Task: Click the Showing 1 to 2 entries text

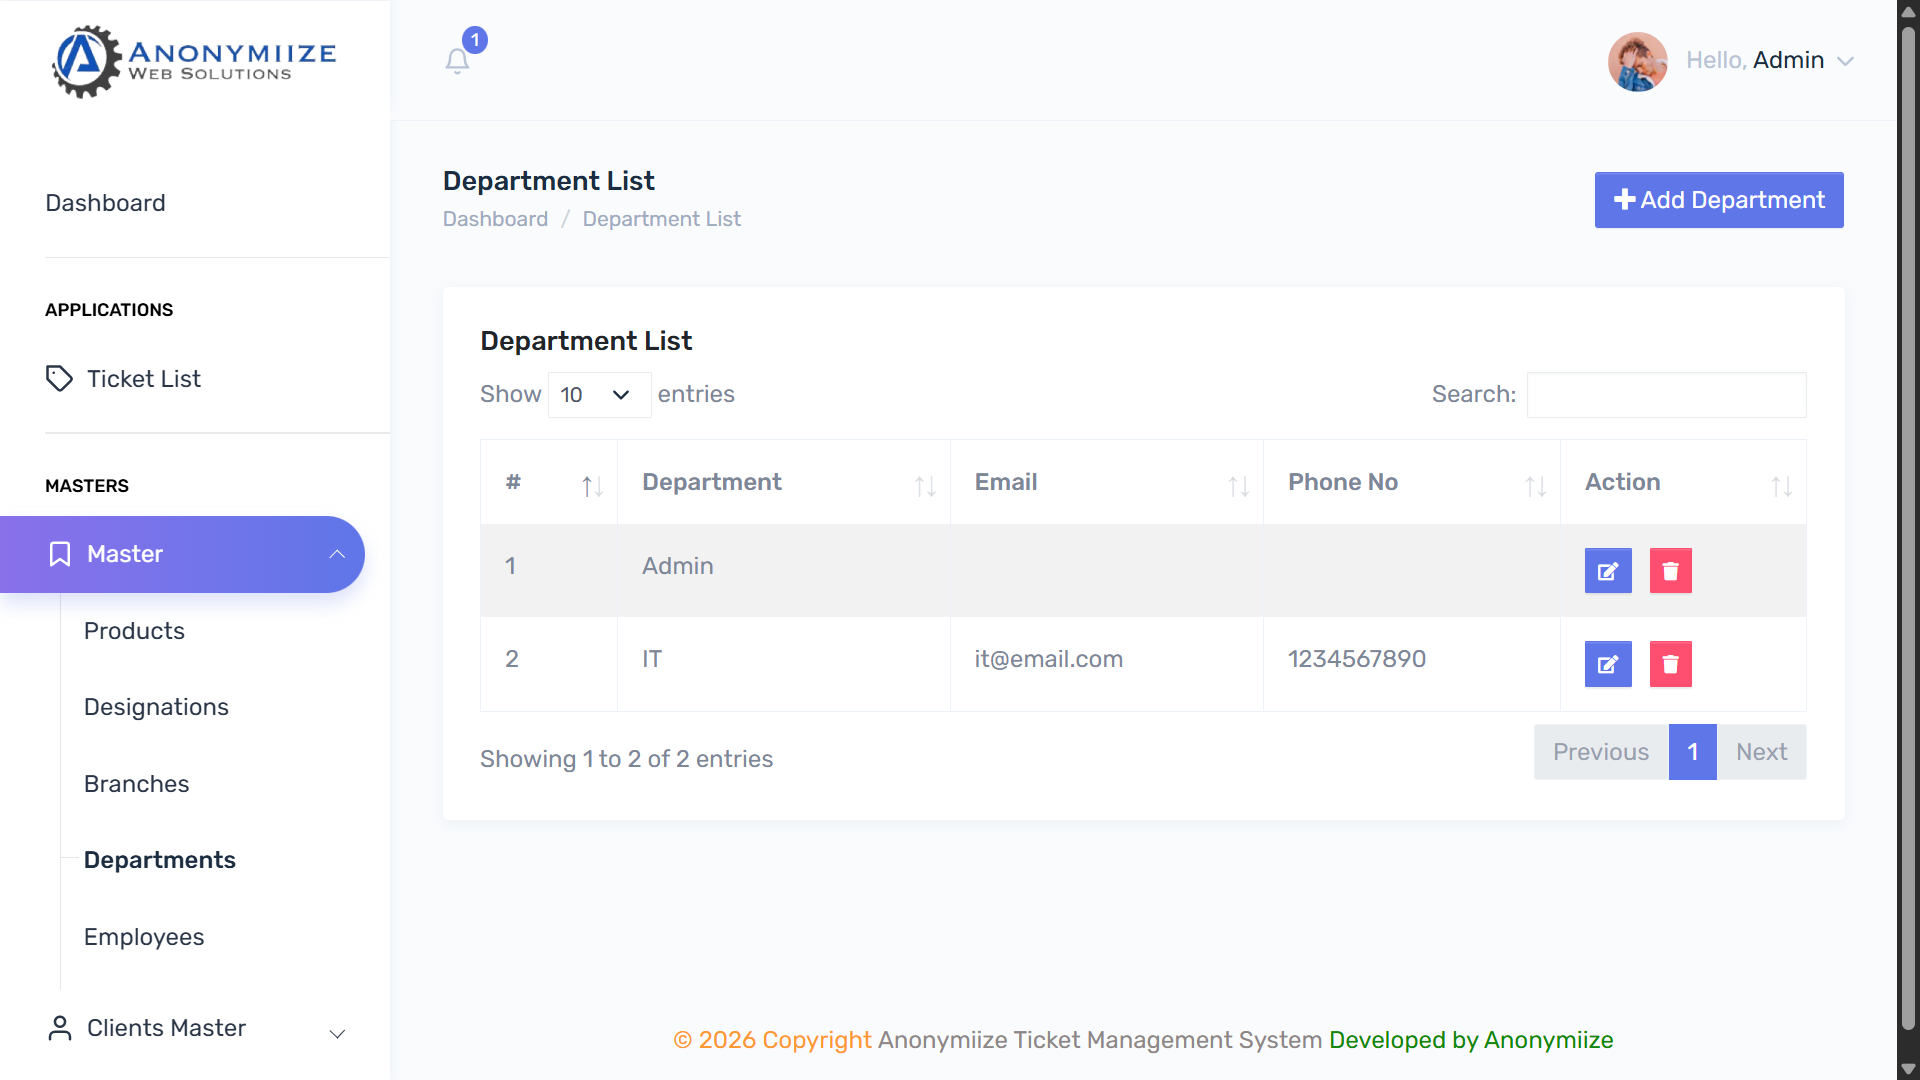Action: pos(626,759)
